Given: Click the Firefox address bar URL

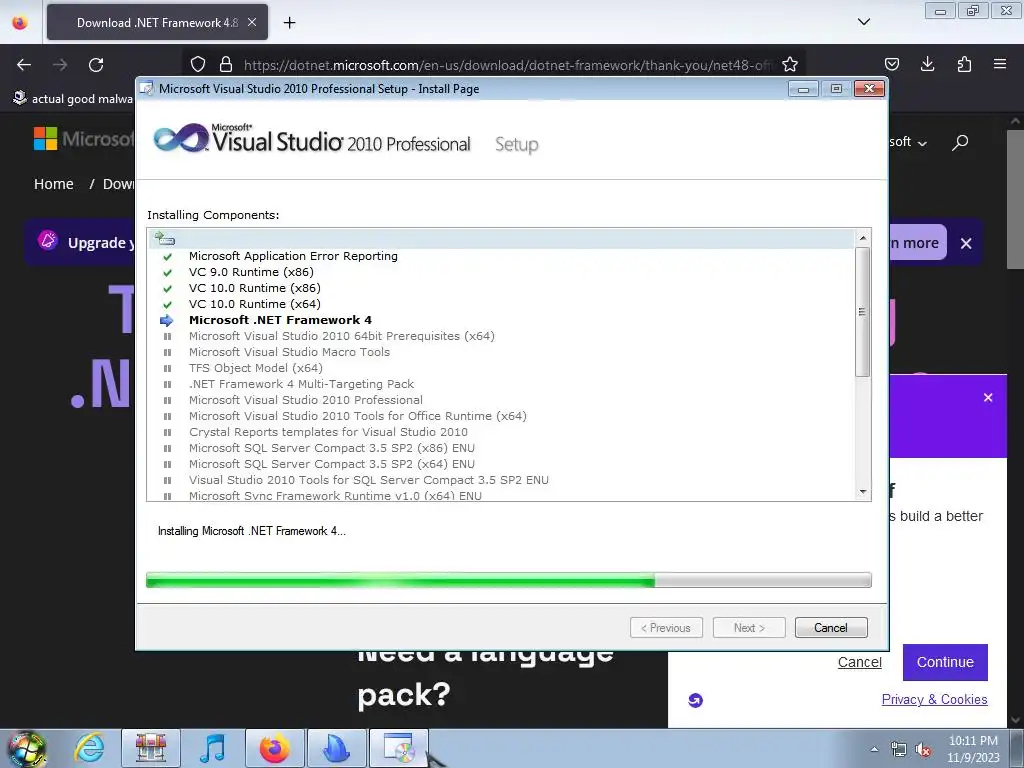Looking at the screenshot, I should click(x=506, y=65).
